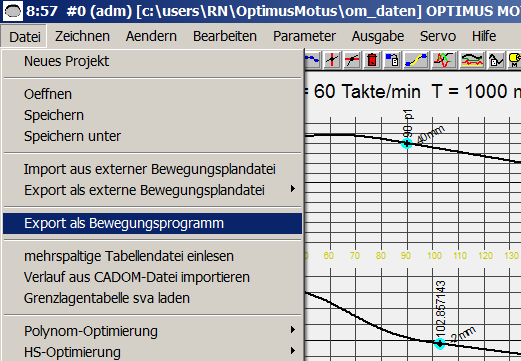This screenshot has width=521, height=361.
Task: Click the red trash can delete icon
Action: tap(372, 60)
